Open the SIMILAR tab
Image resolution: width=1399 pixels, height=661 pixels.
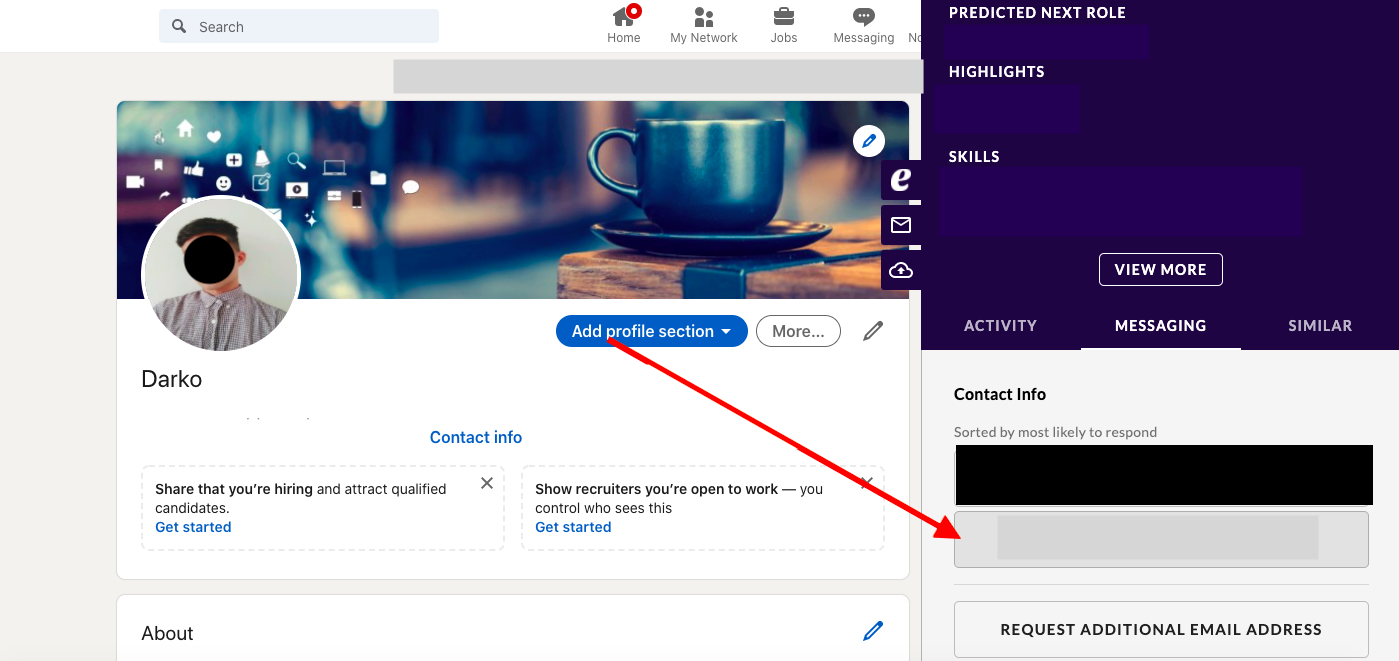coord(1320,325)
